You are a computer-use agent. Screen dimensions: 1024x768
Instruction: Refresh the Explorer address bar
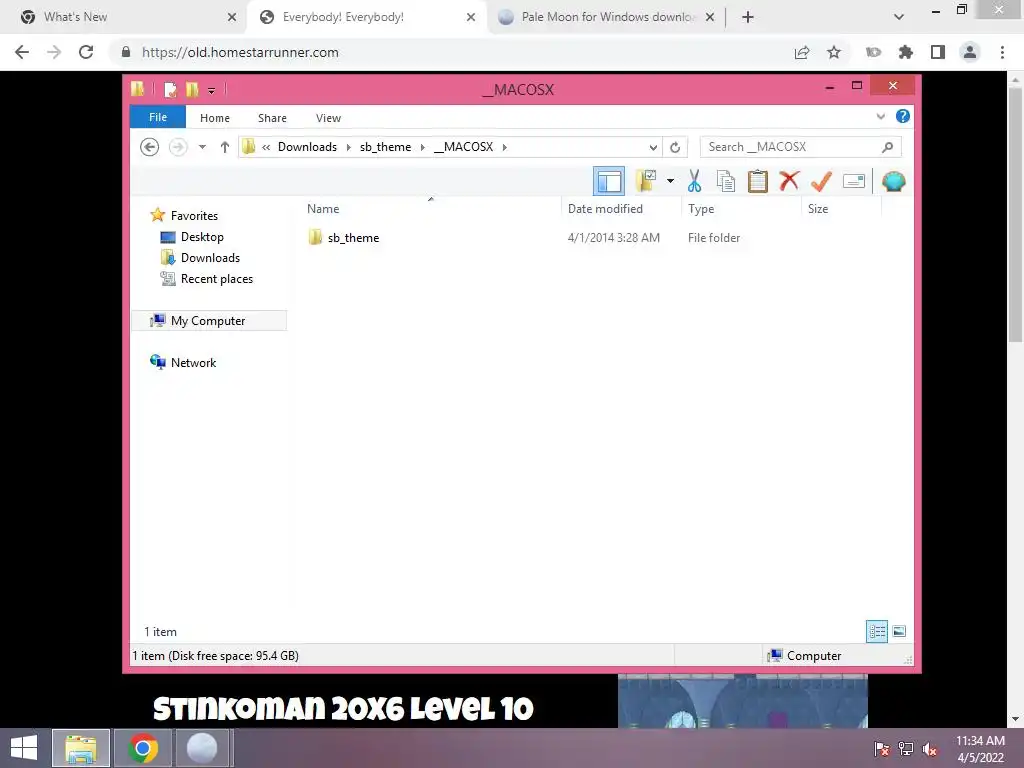(x=675, y=147)
